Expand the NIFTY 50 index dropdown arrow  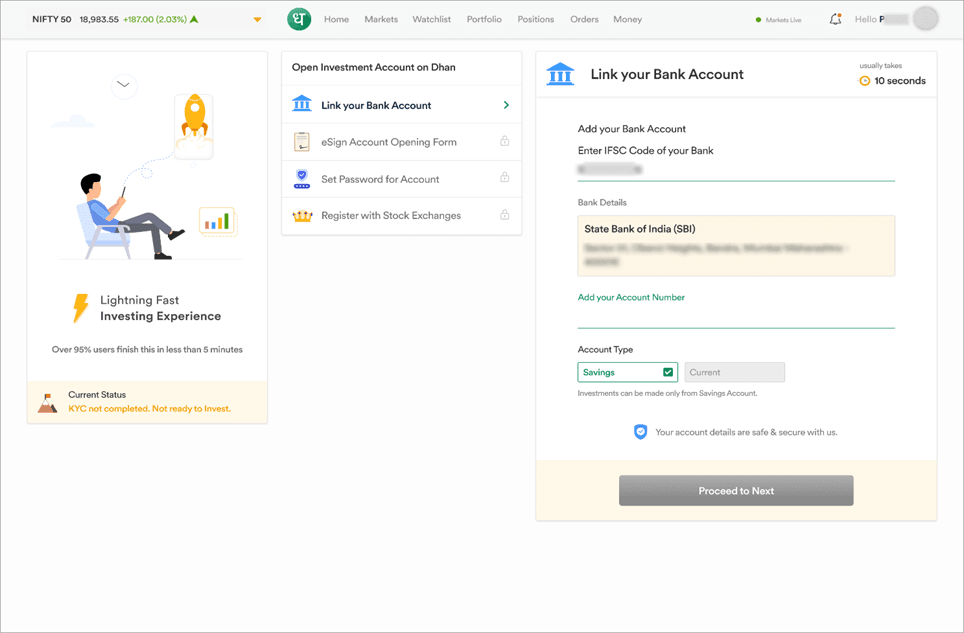[x=258, y=20]
